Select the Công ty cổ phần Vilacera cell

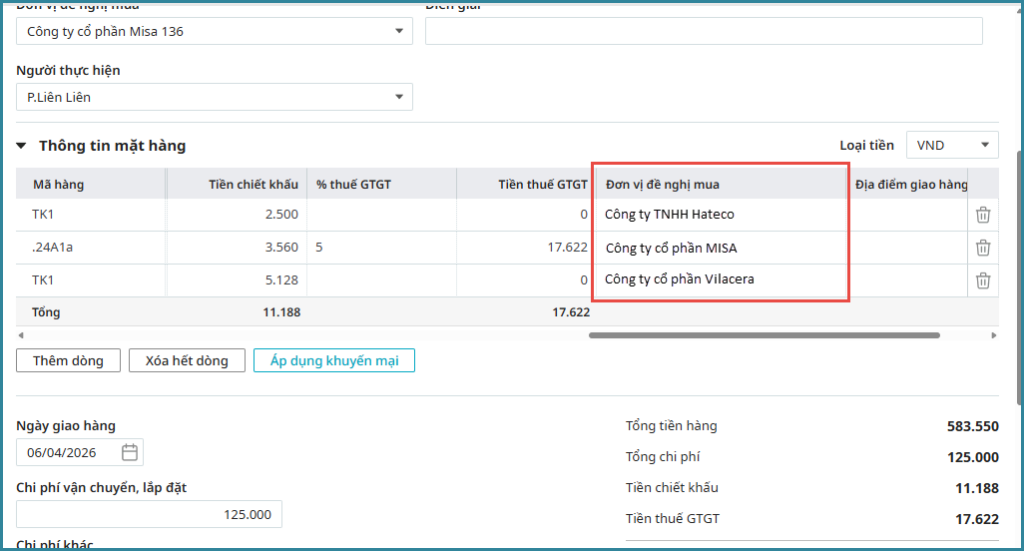coord(722,279)
